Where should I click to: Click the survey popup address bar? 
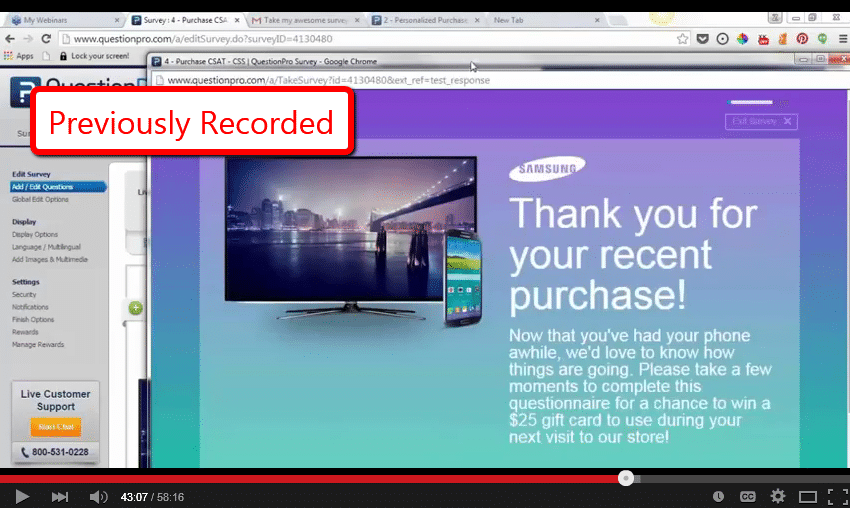pyautogui.click(x=499, y=80)
